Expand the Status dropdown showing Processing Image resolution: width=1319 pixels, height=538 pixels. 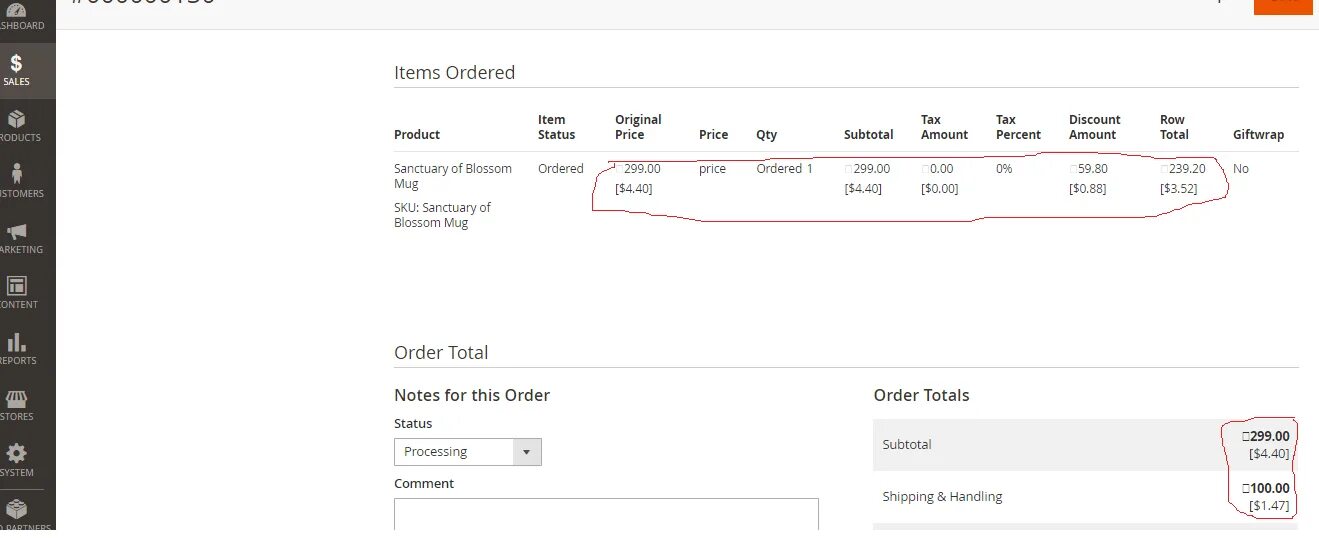pyautogui.click(x=467, y=452)
